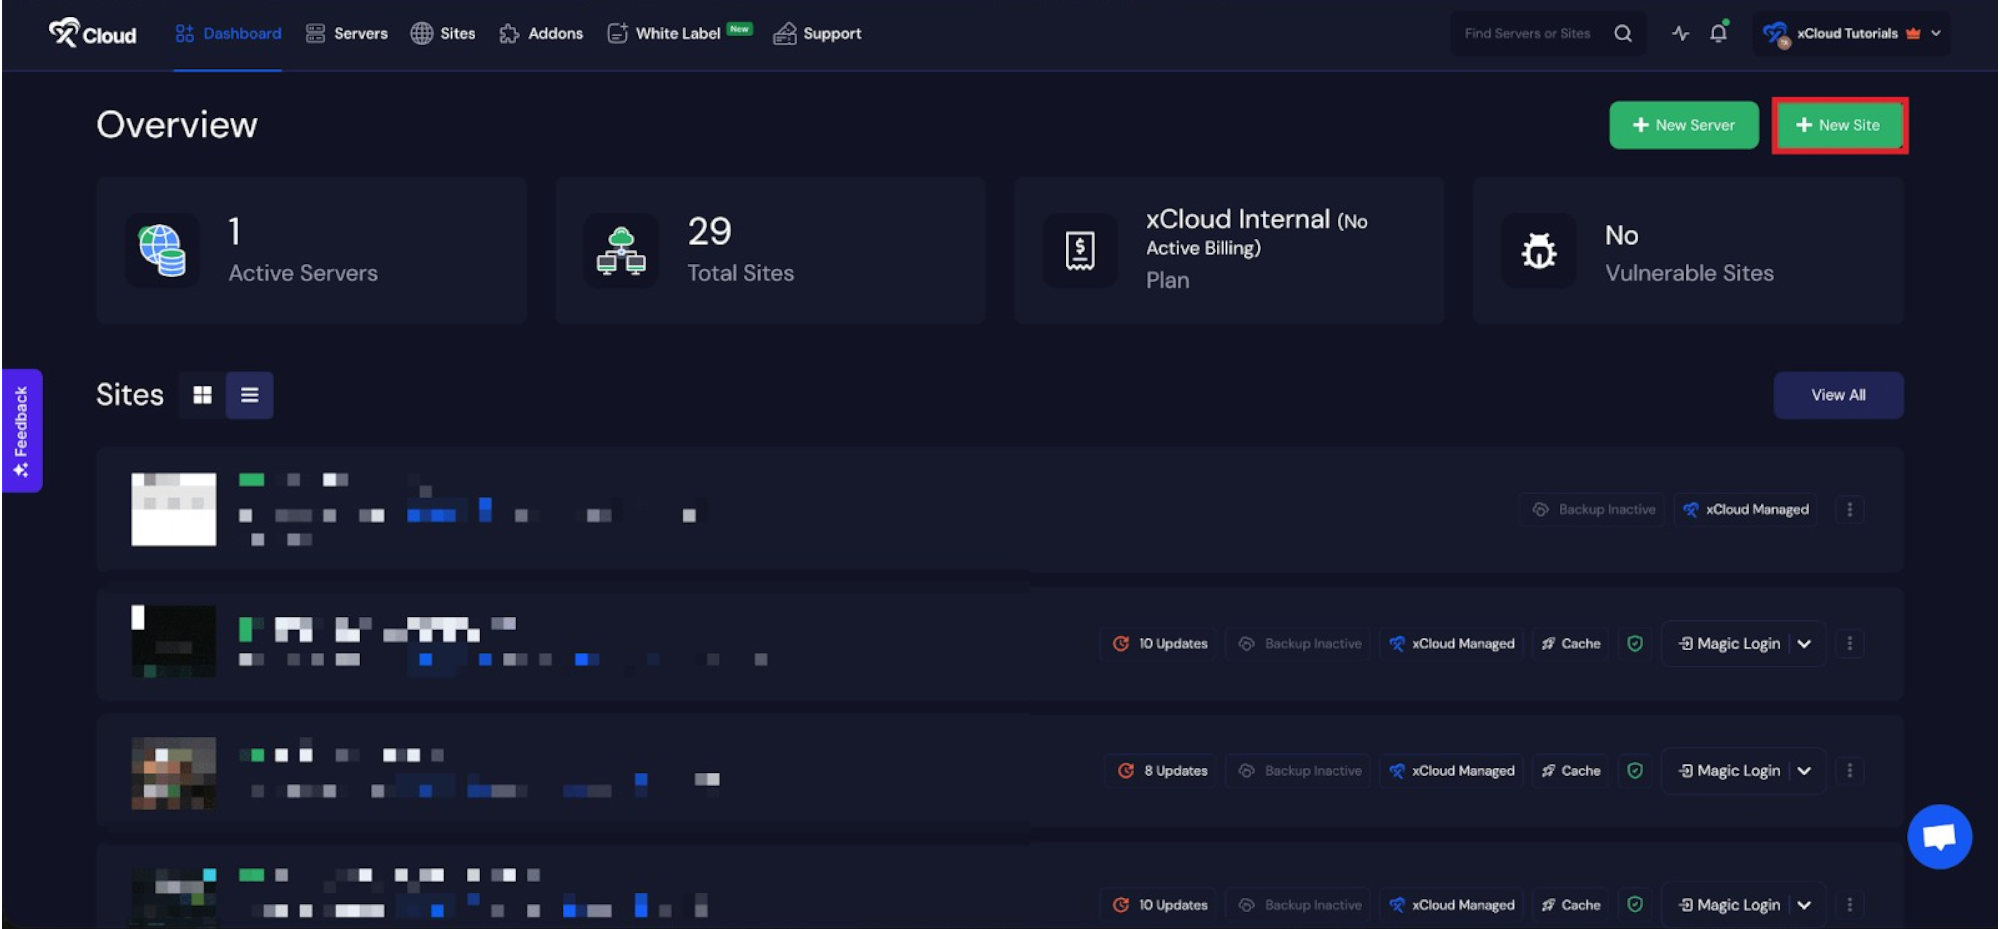
Task: Select the Cache icon on the second site row
Action: click(x=1549, y=643)
